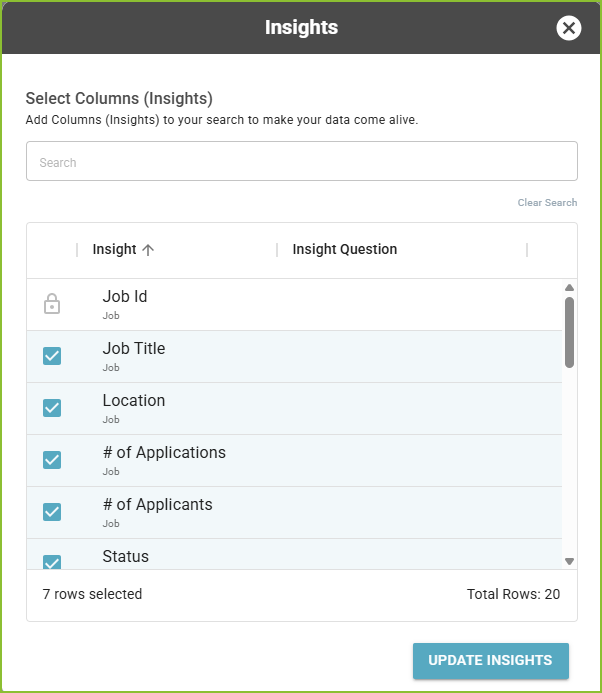Viewport: 602px width, 693px height.
Task: Click the # of Applicants label
Action: click(x=157, y=504)
